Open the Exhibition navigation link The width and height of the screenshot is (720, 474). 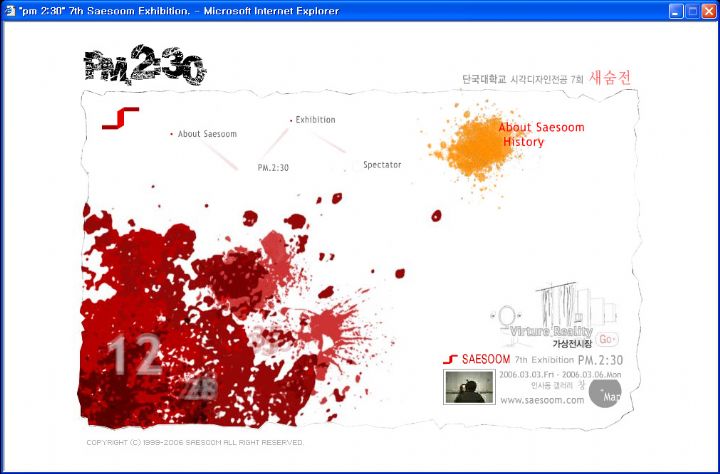pyautogui.click(x=315, y=120)
